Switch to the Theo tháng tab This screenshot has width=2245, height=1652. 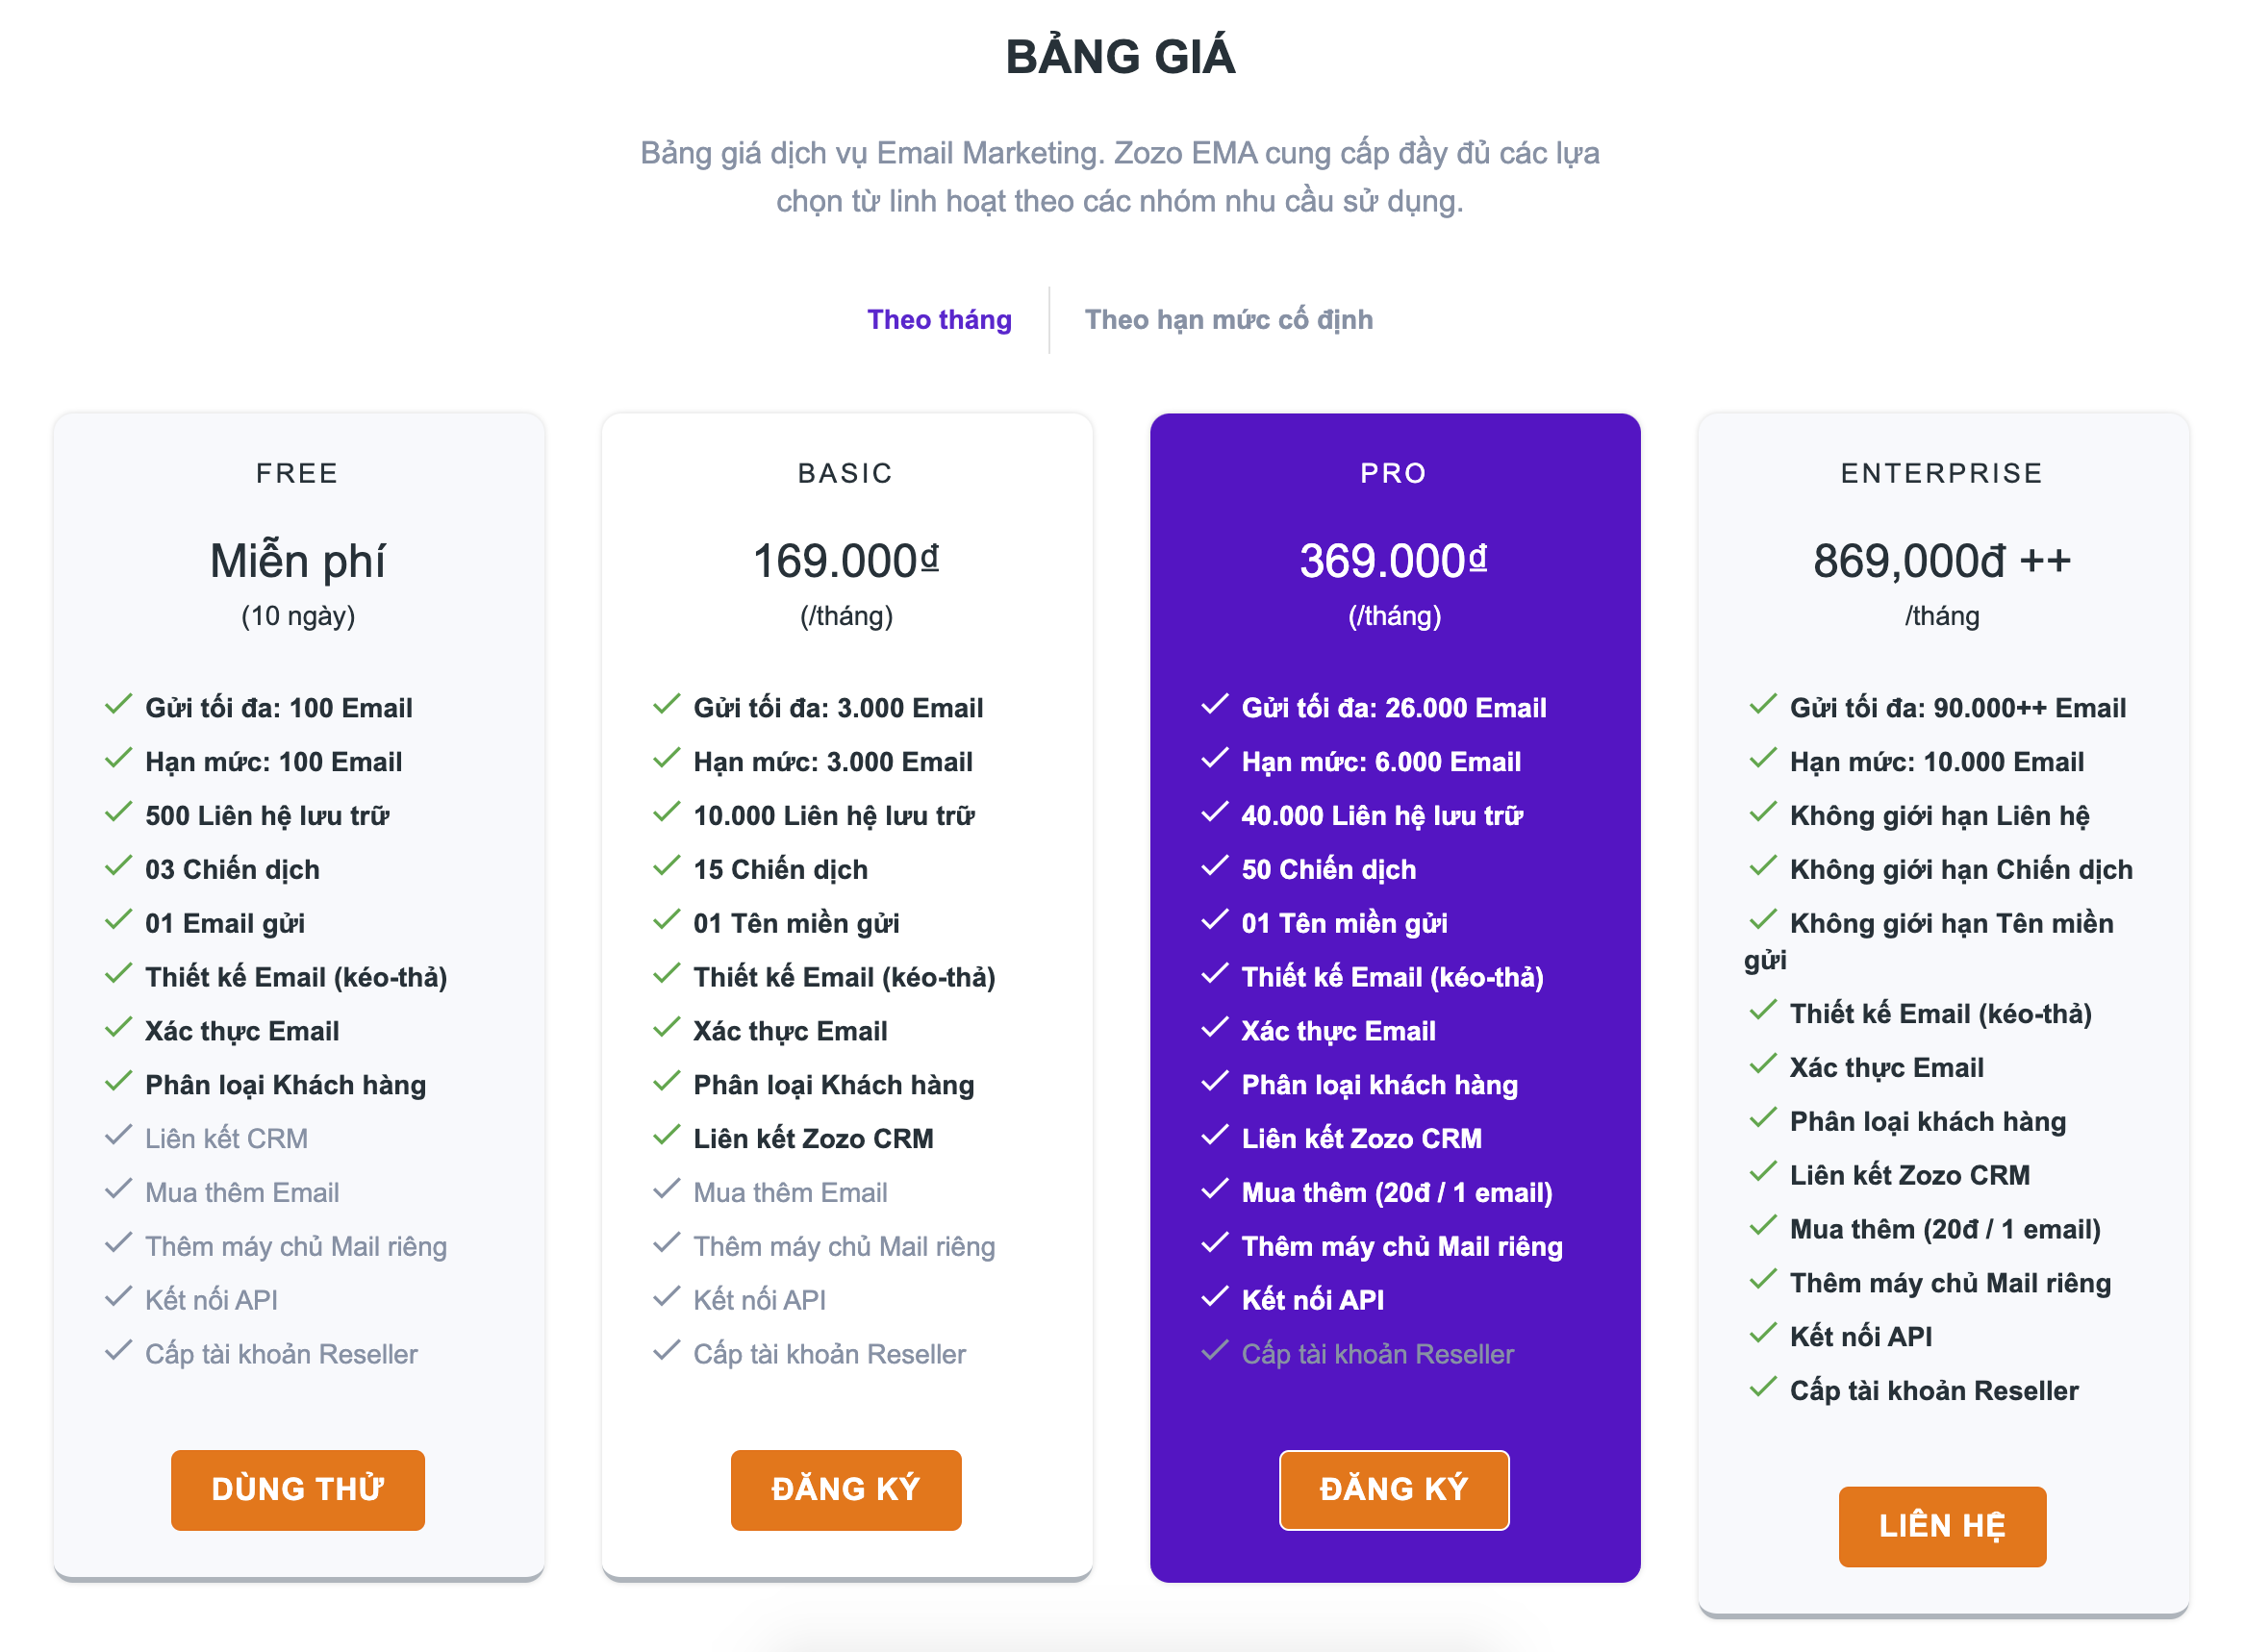pos(939,320)
